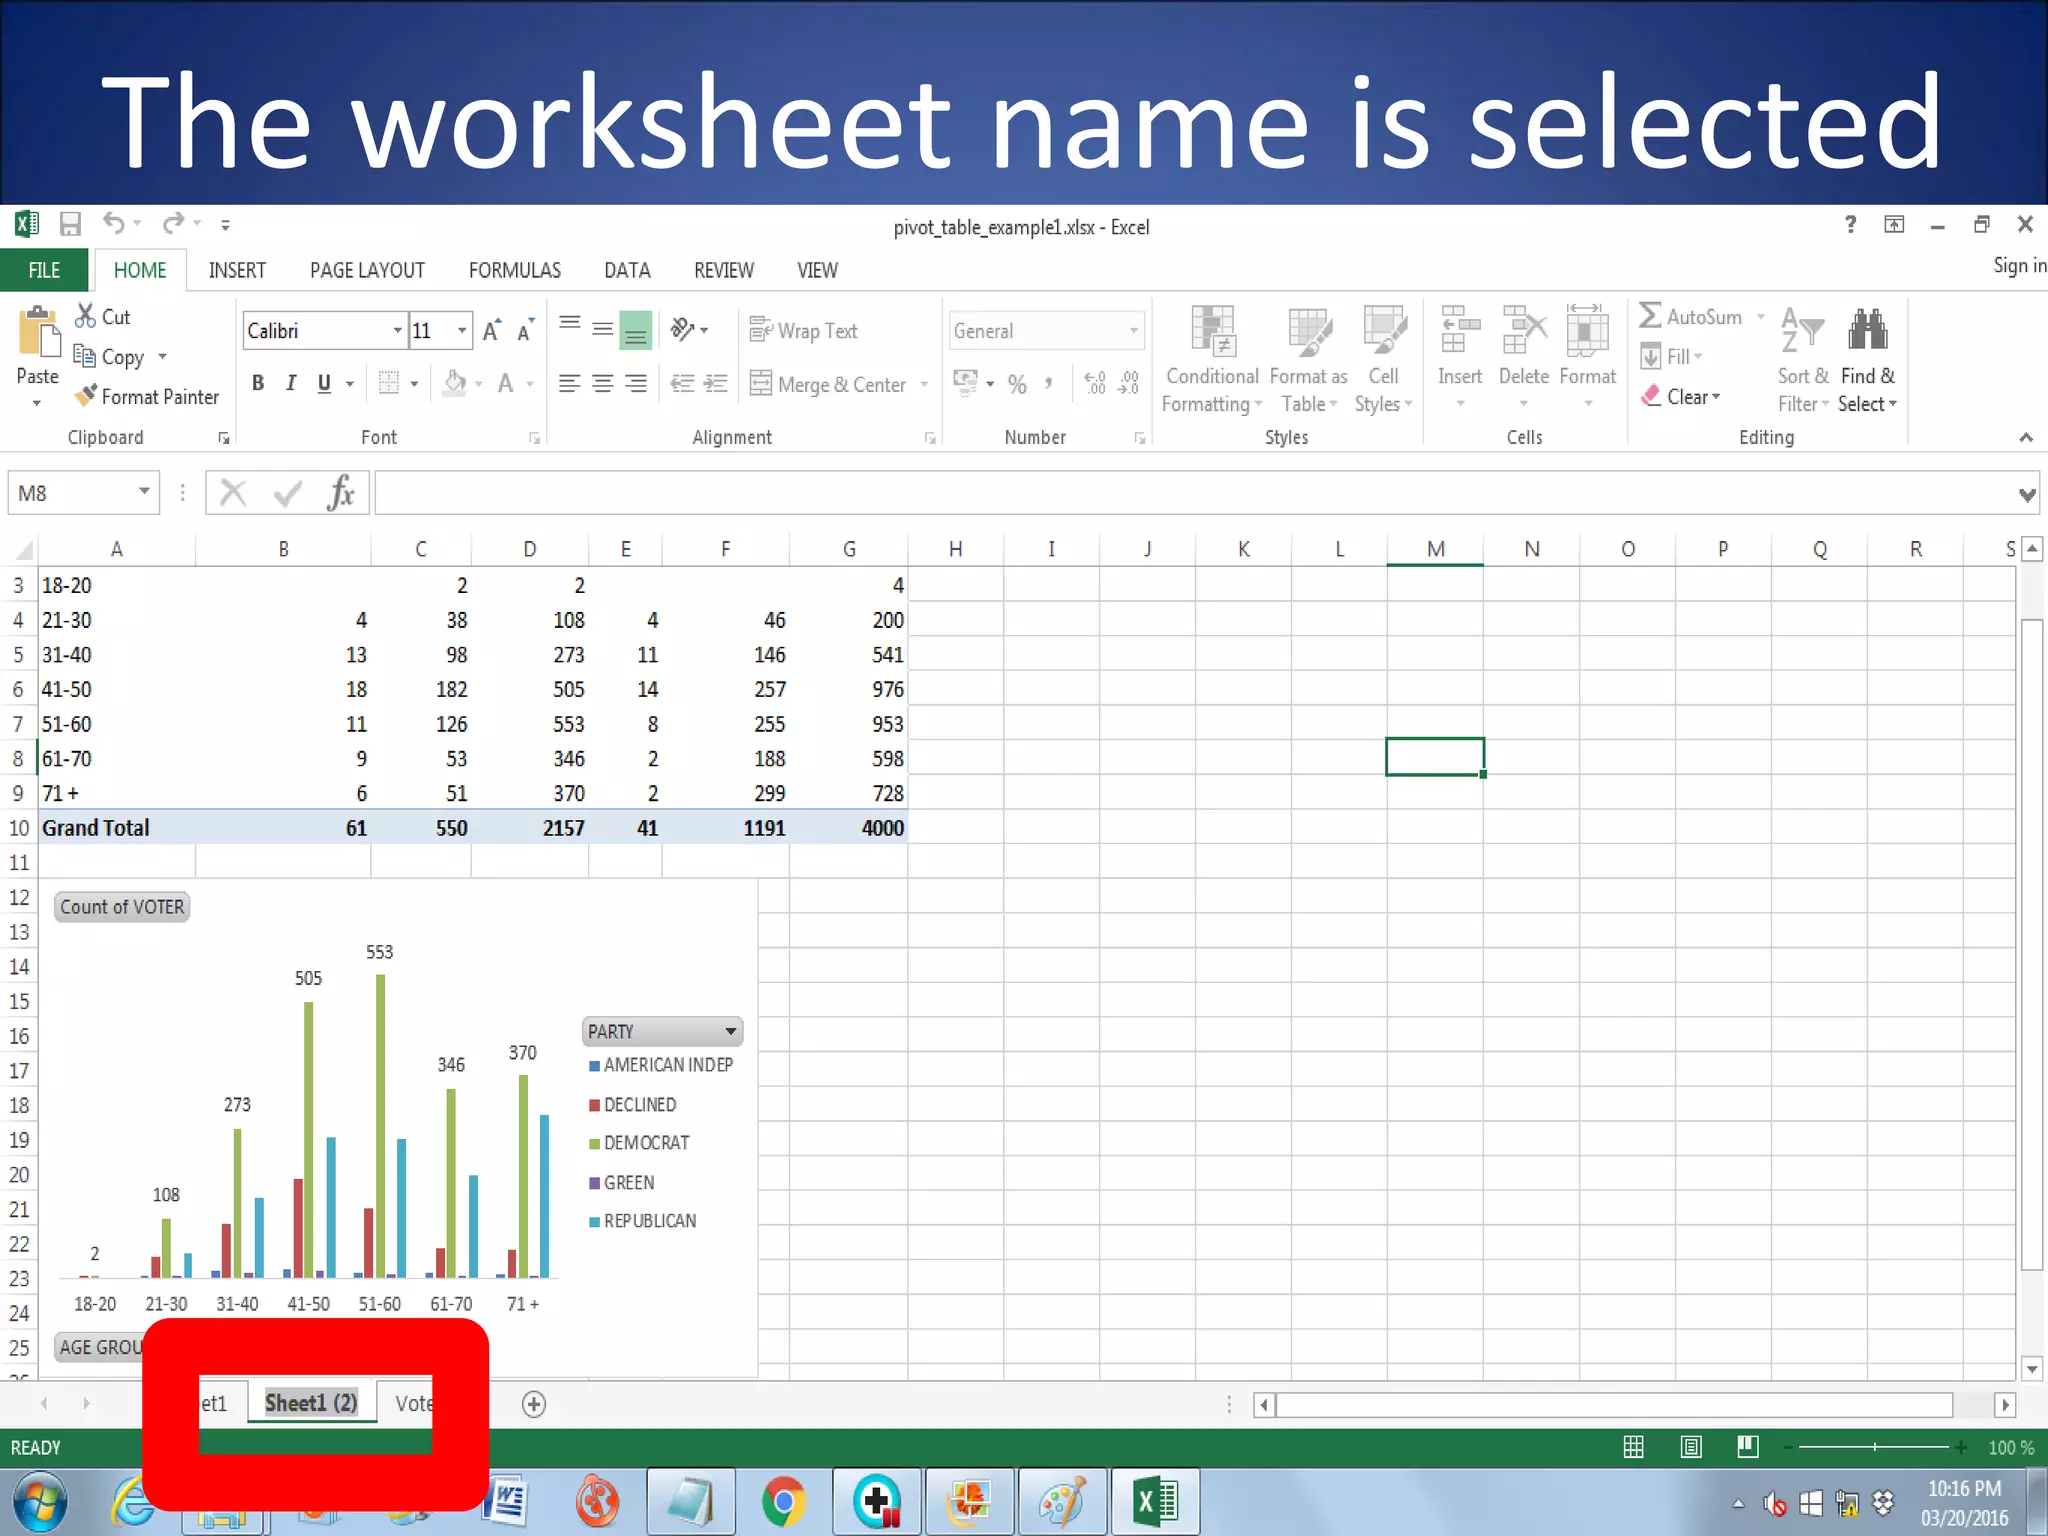Click the Save icon in quick access toolbar
This screenshot has height=1536, width=2048.
pyautogui.click(x=69, y=224)
